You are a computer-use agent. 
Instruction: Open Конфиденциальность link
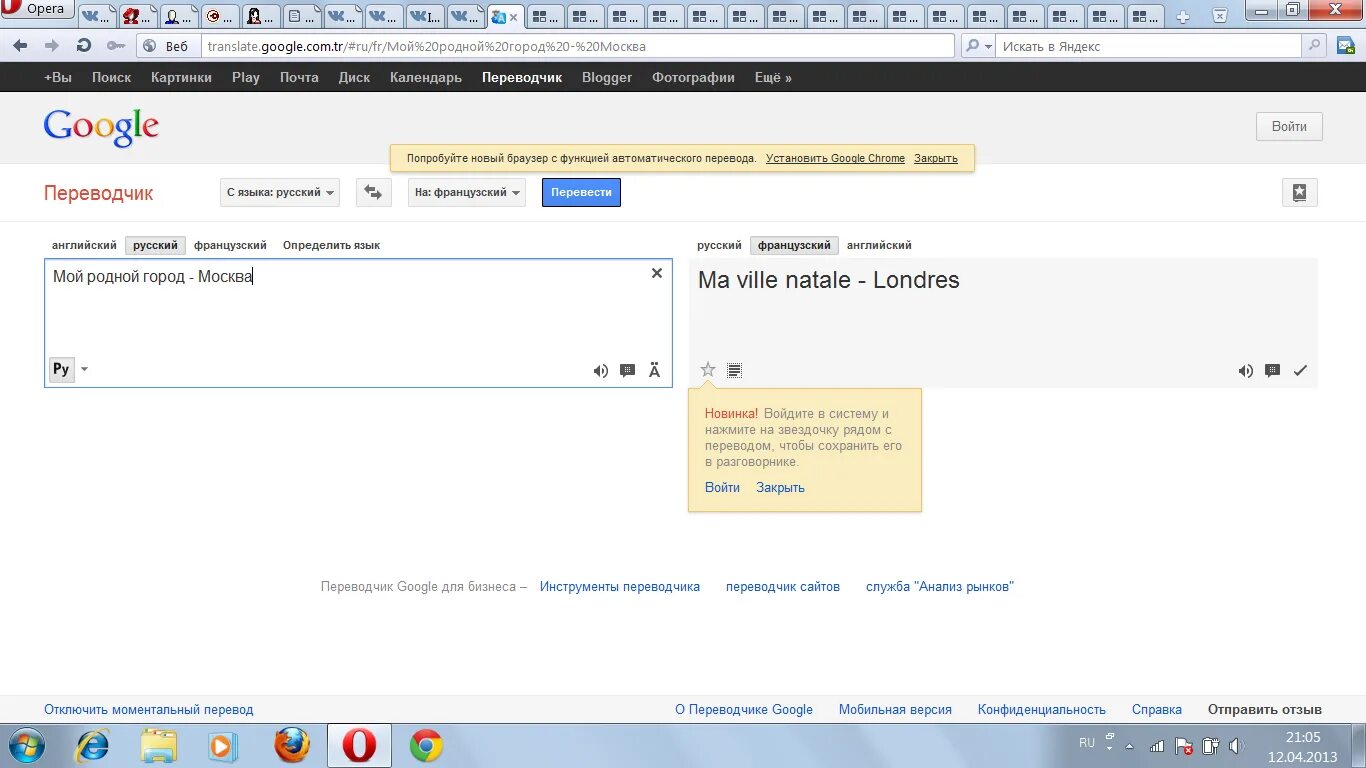pyautogui.click(x=1042, y=710)
